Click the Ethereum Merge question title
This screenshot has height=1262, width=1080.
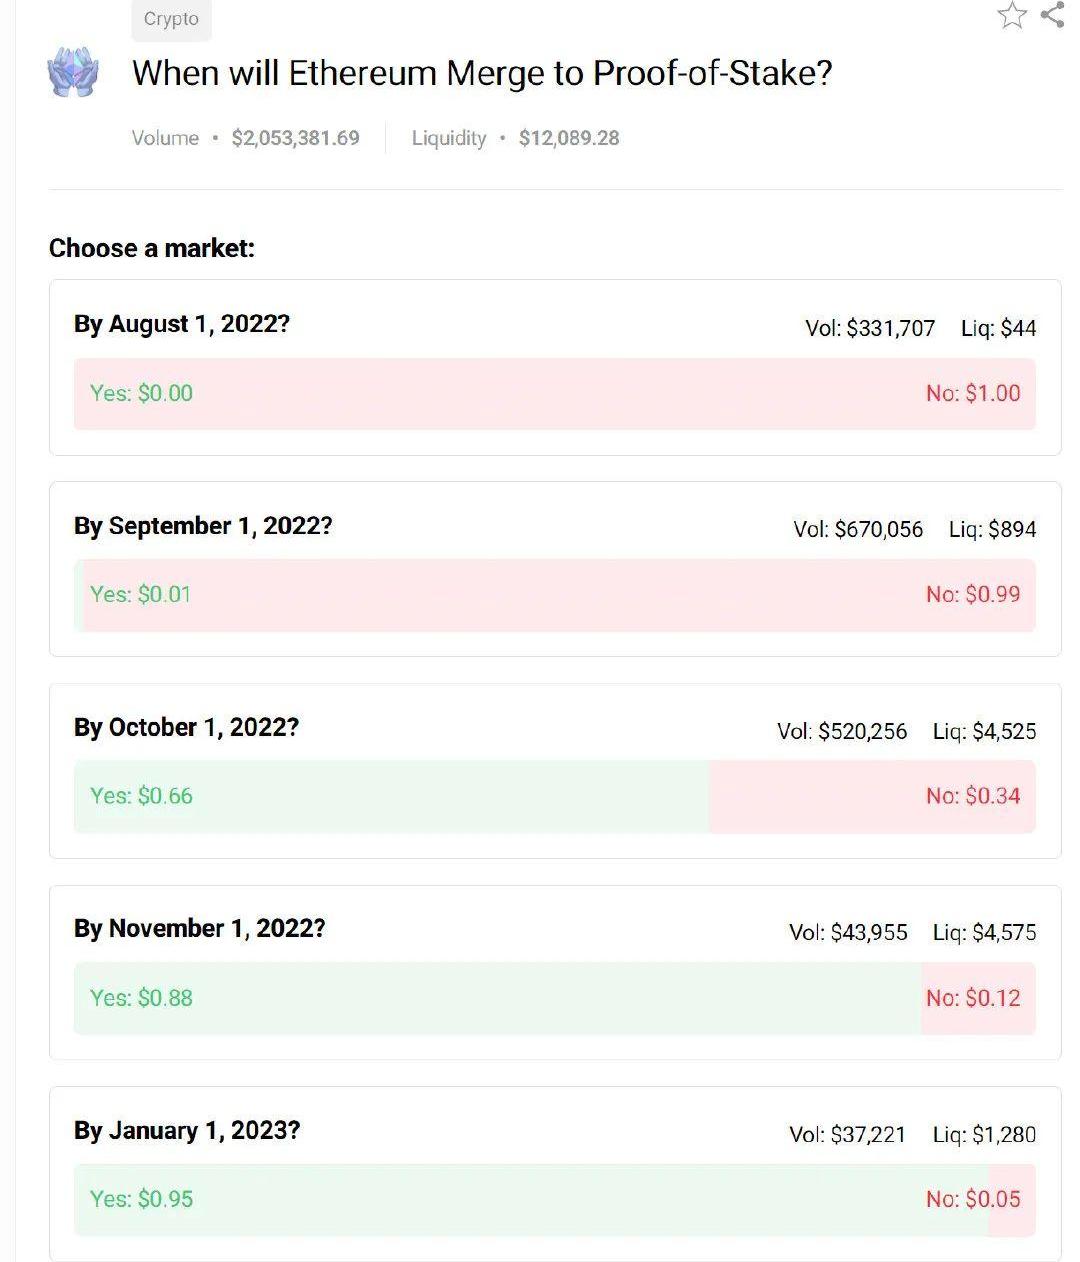(x=482, y=73)
